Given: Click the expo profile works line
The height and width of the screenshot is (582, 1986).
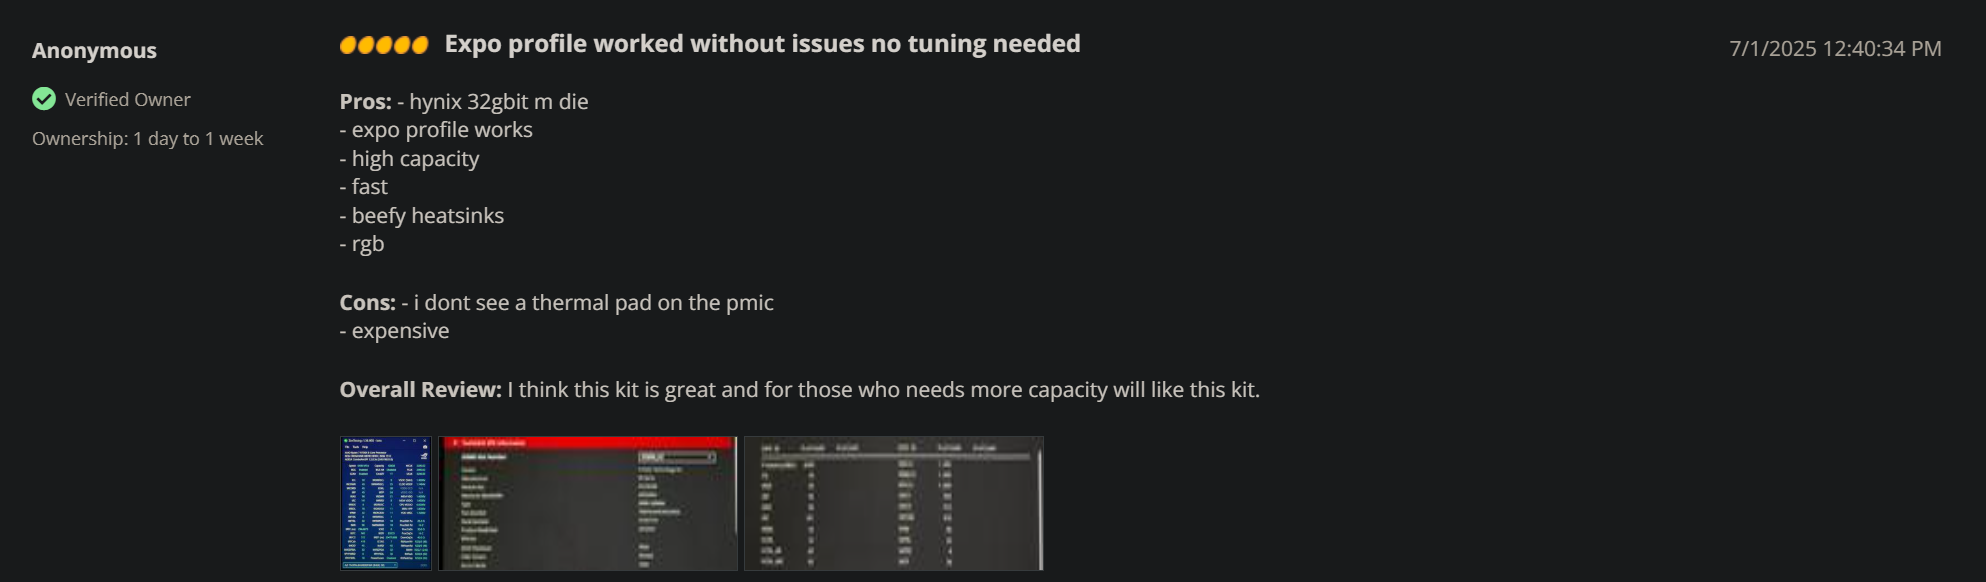Looking at the screenshot, I should click(436, 130).
